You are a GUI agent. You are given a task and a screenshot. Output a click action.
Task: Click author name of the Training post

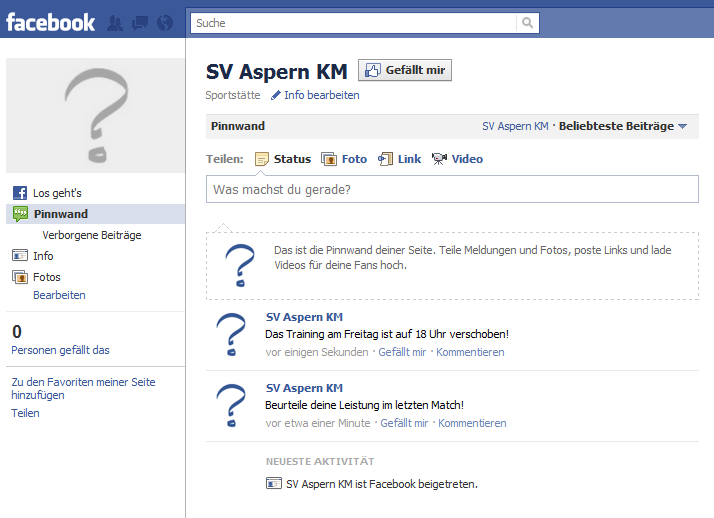coord(304,317)
